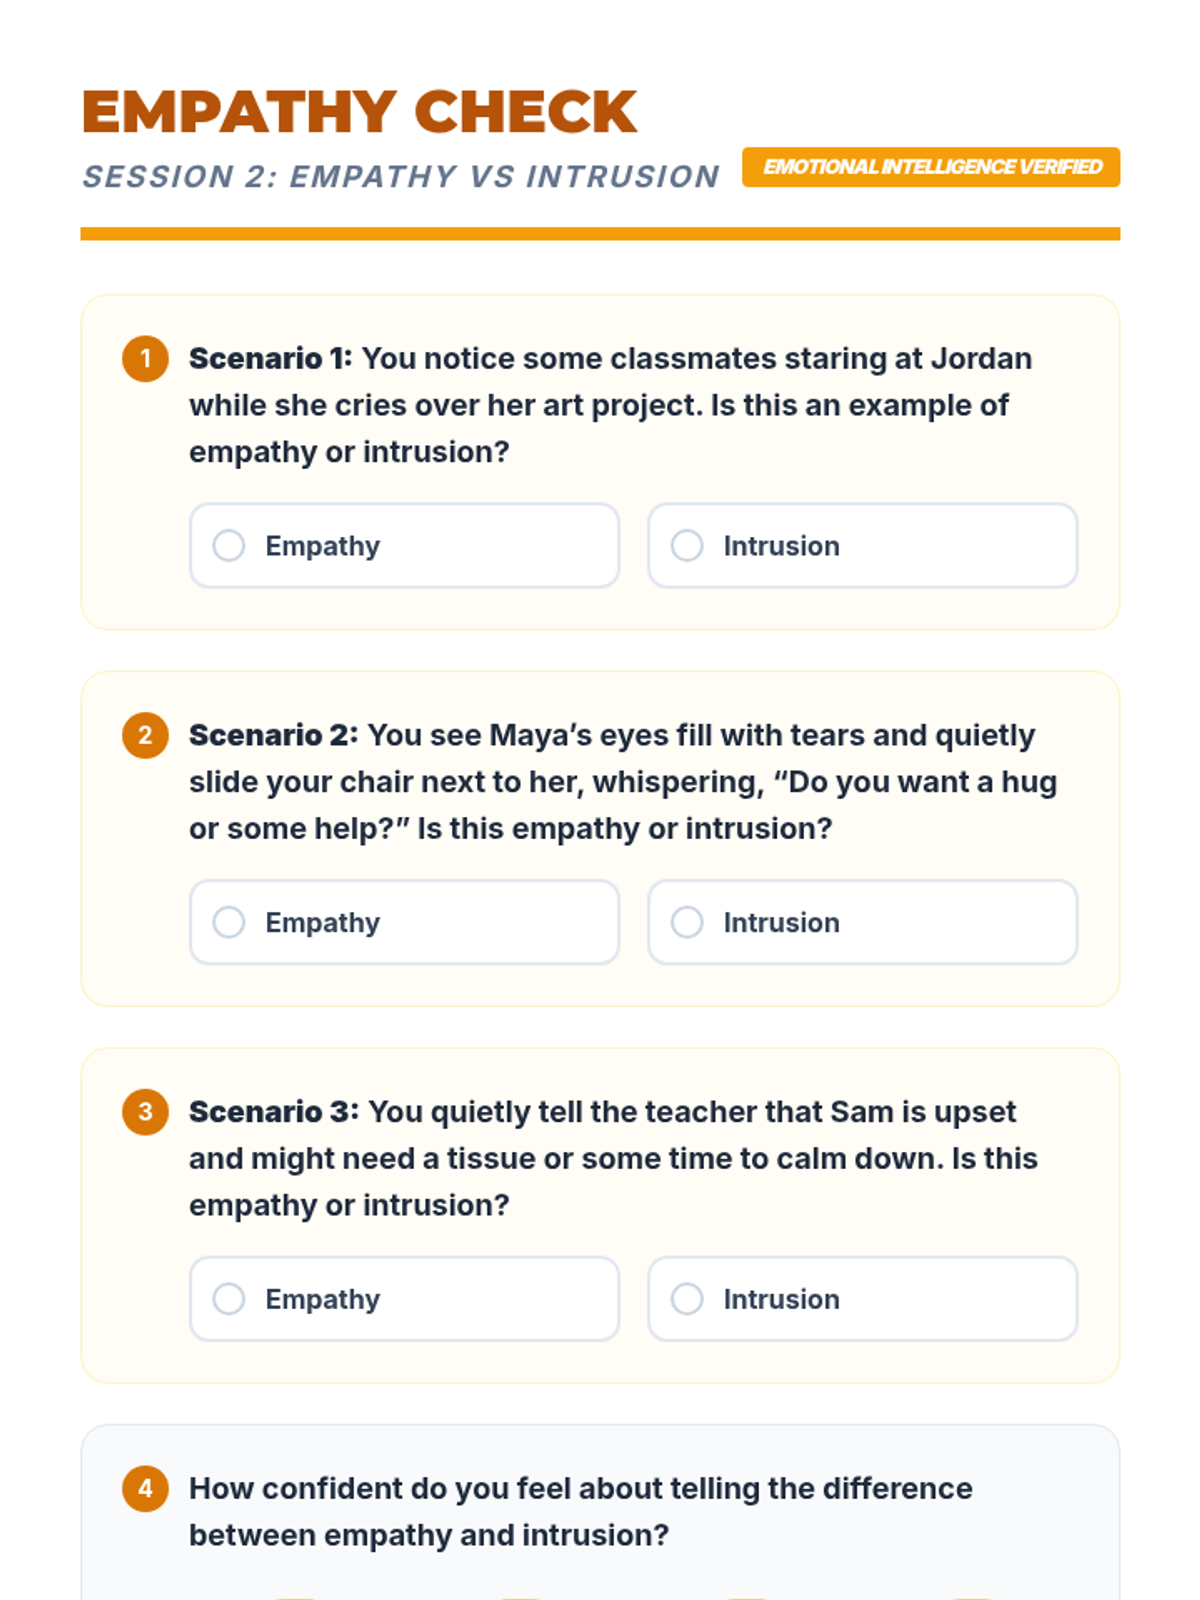Mark Scenario 2 as Empathy

click(x=229, y=922)
